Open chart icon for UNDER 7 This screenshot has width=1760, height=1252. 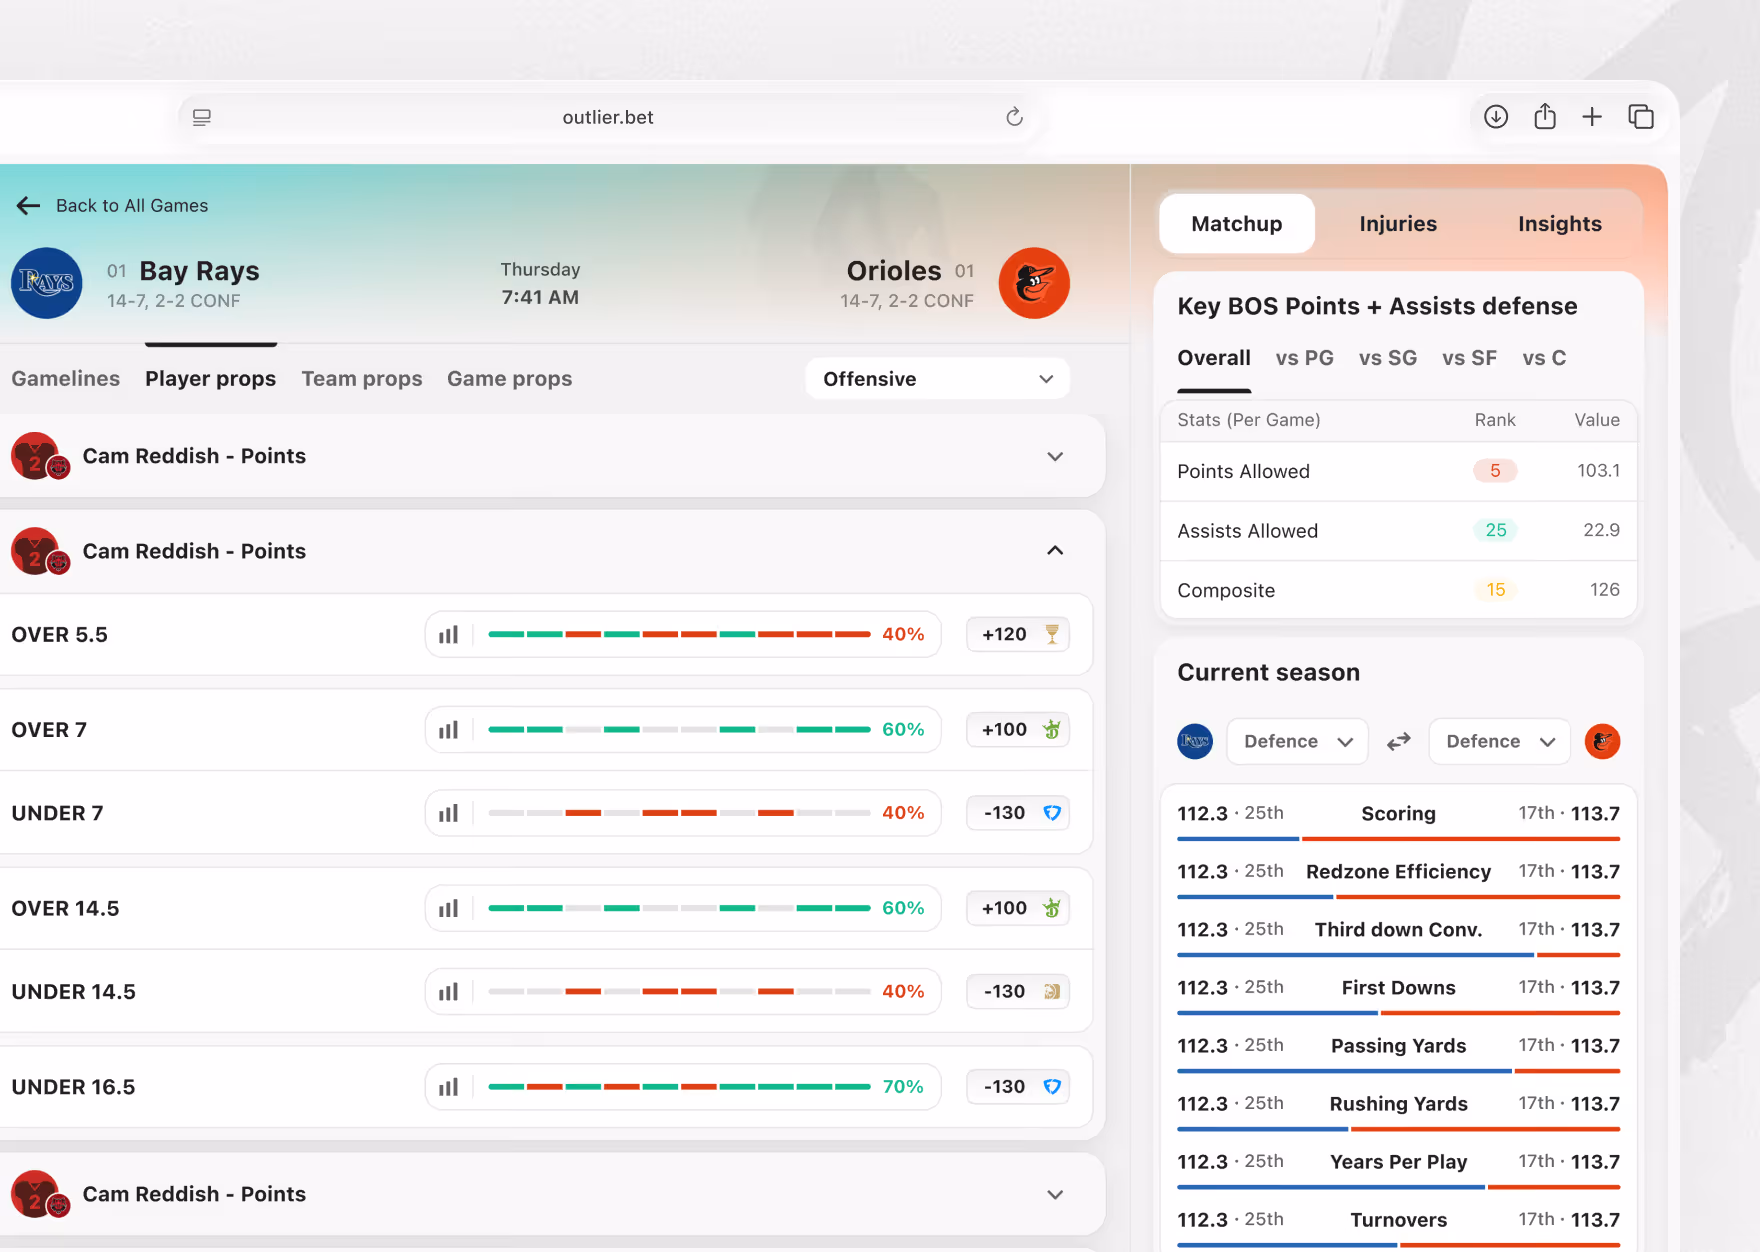449,813
